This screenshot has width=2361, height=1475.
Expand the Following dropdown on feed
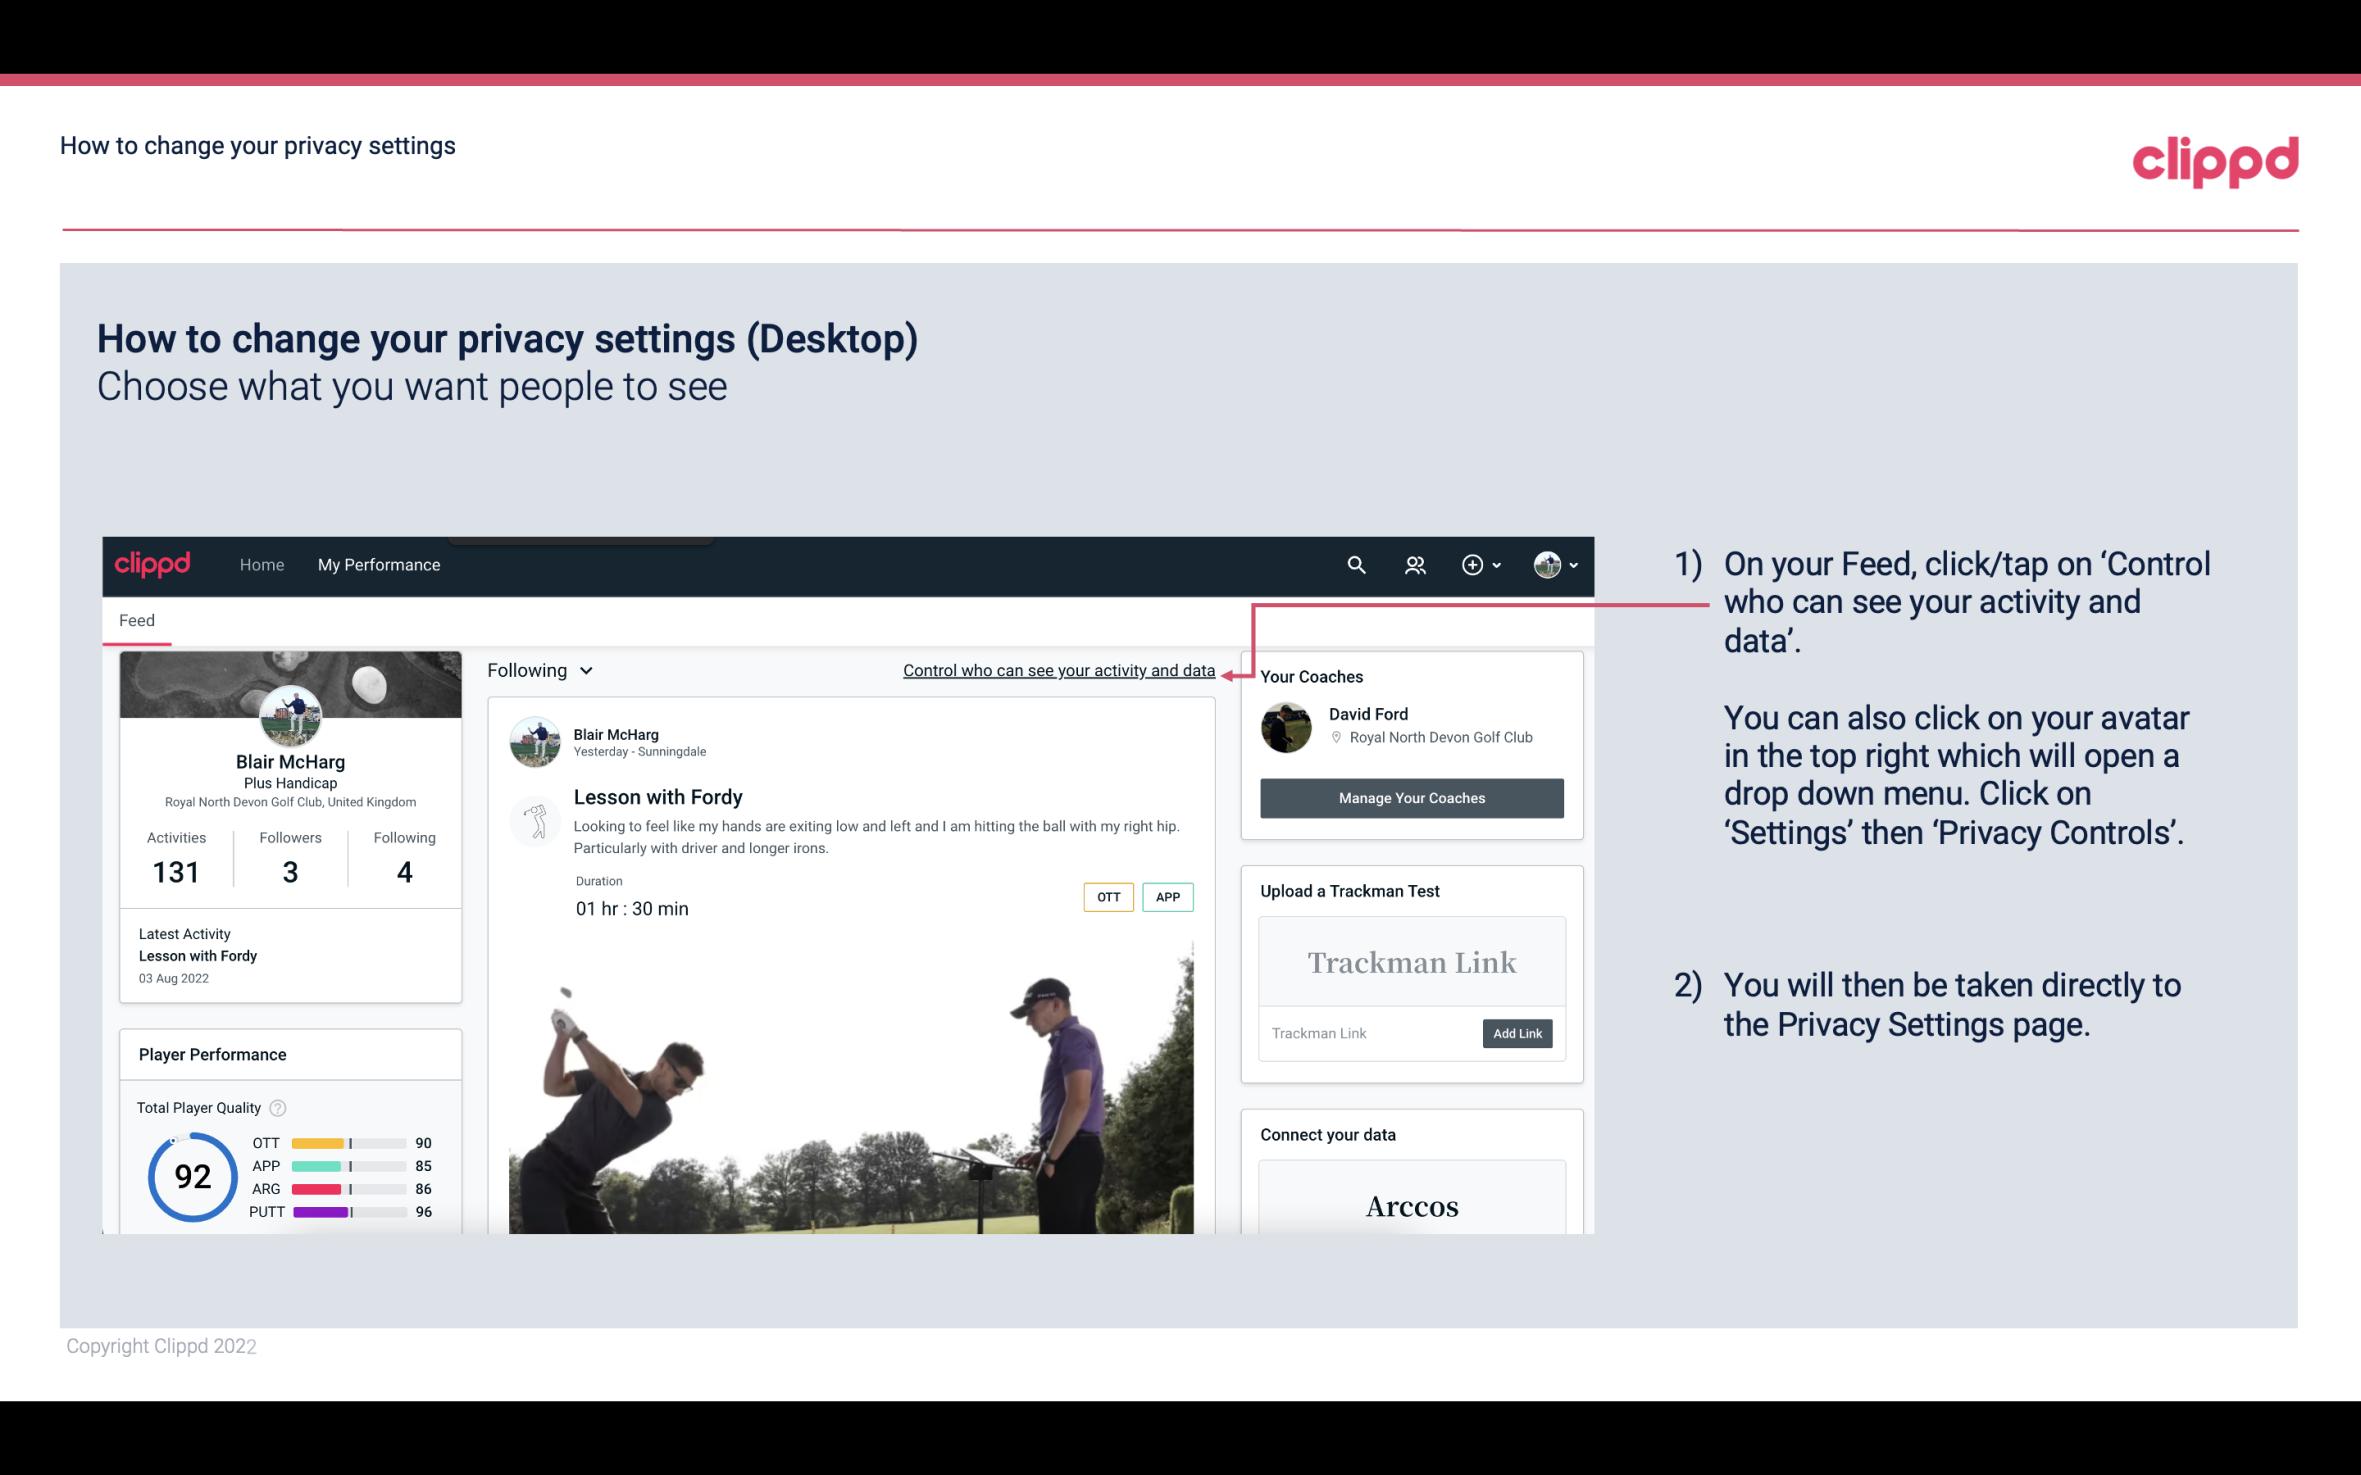(538, 668)
